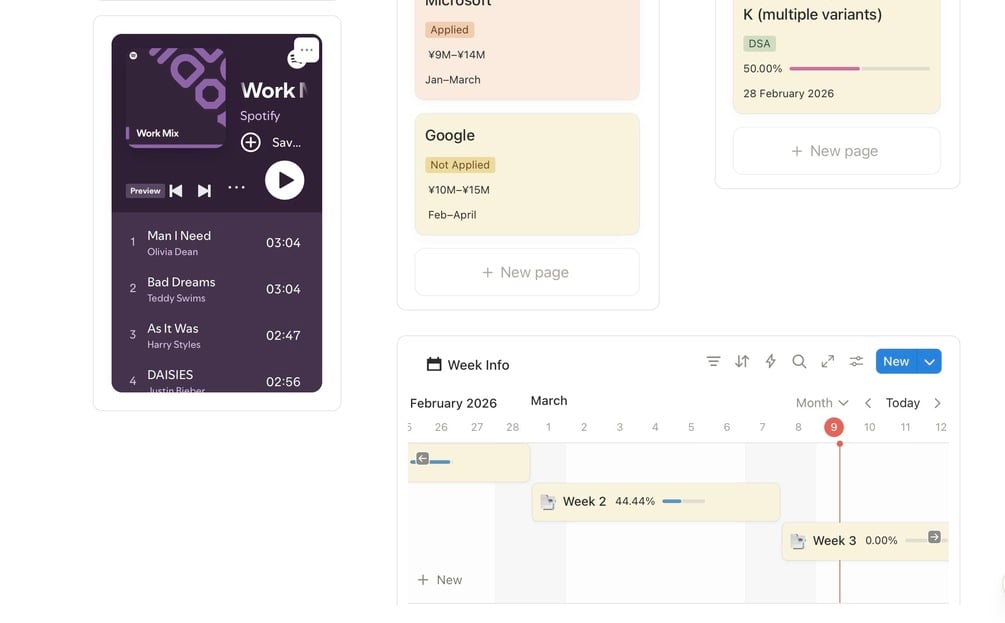Click the 50.00% progress bar
This screenshot has height=623, width=1005.
[859, 69]
